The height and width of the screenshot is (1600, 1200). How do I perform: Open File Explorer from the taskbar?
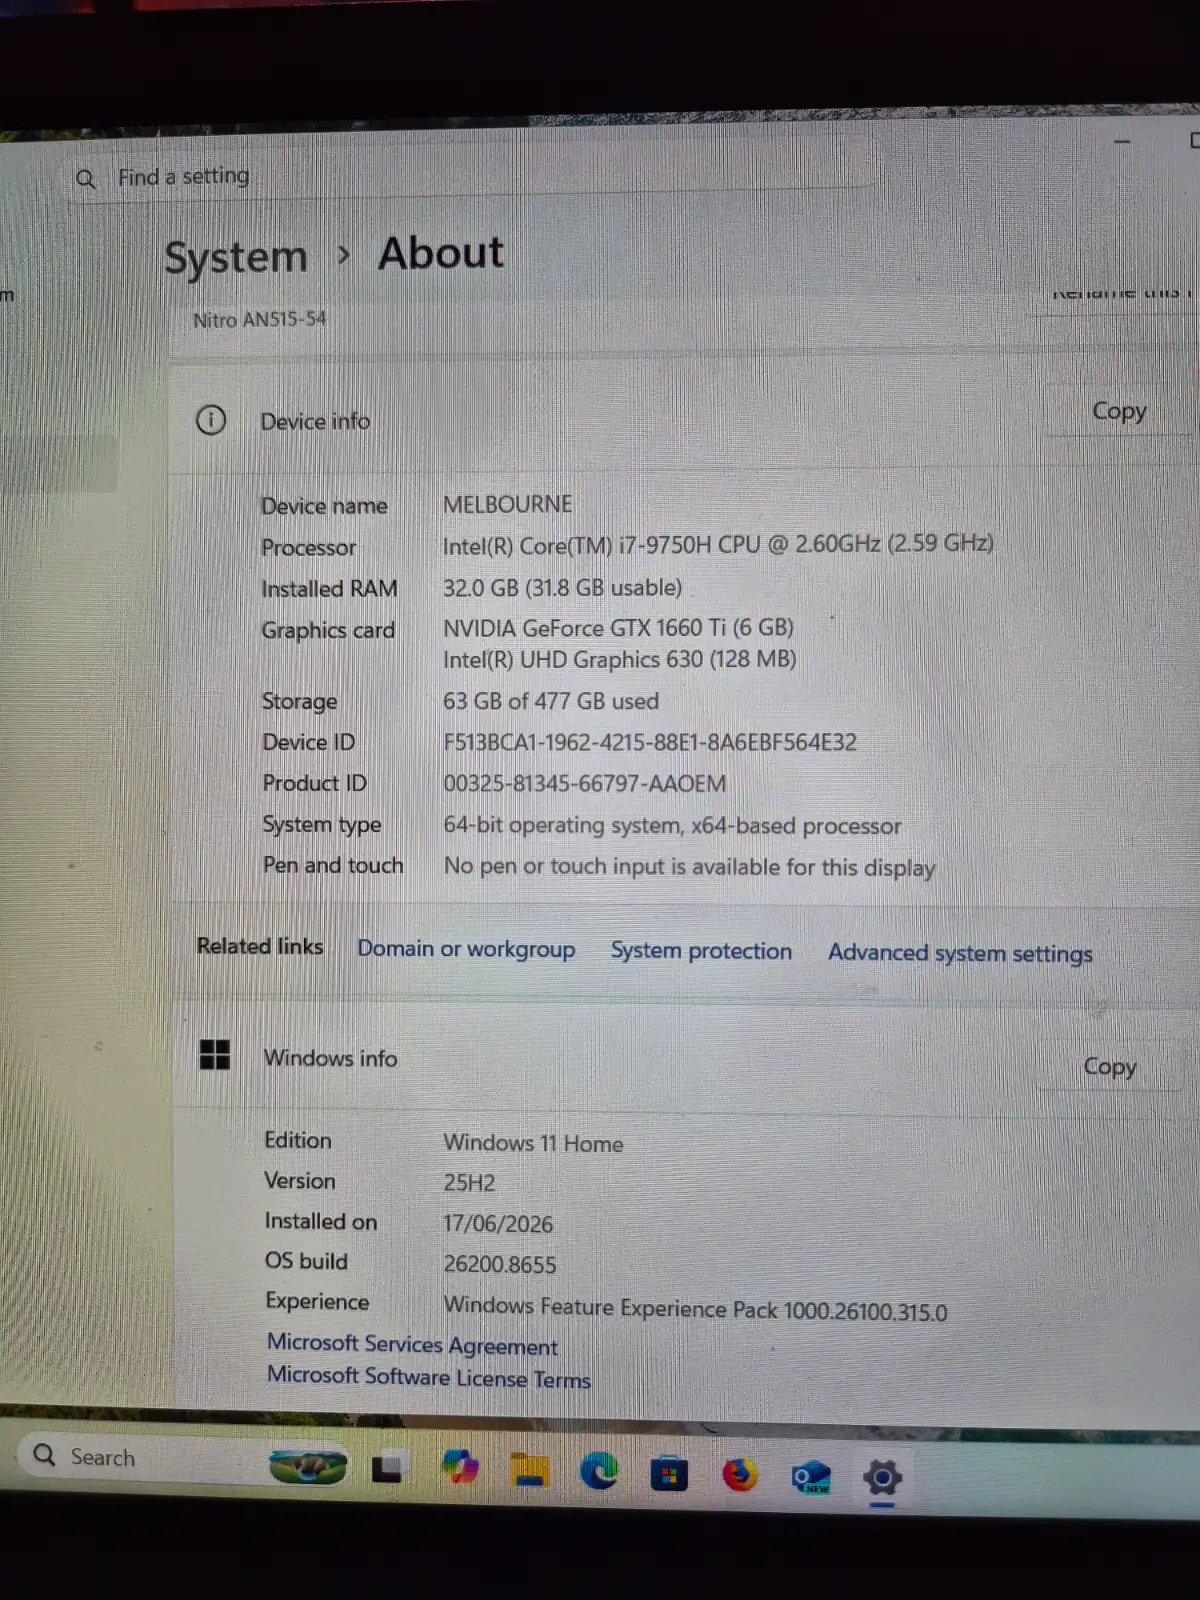coord(529,1470)
